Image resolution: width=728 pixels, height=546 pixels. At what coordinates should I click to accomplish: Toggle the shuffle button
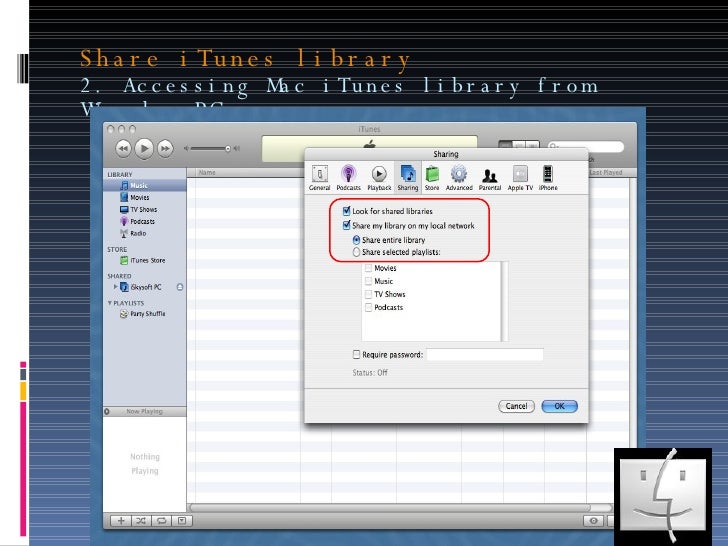(141, 521)
